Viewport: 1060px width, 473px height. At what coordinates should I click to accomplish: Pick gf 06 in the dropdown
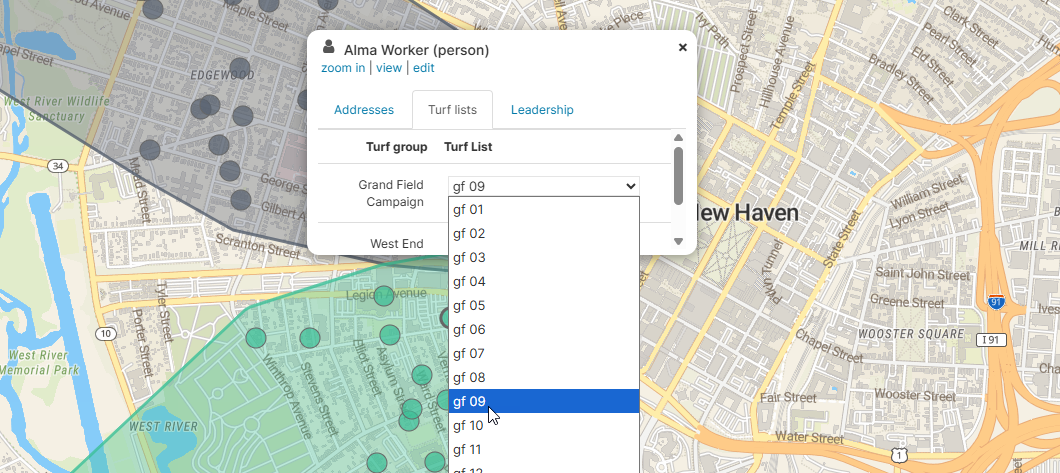[544, 330]
